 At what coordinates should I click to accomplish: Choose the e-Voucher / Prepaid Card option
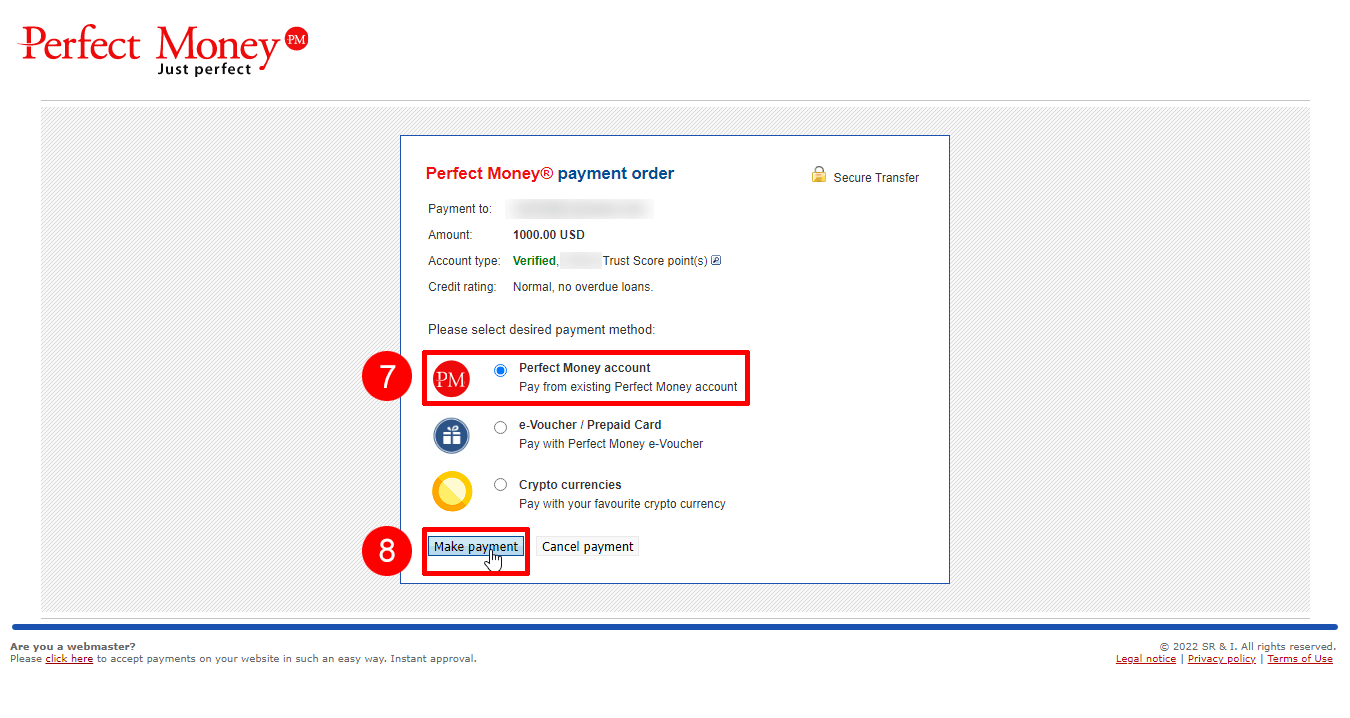pyautogui.click(x=500, y=426)
